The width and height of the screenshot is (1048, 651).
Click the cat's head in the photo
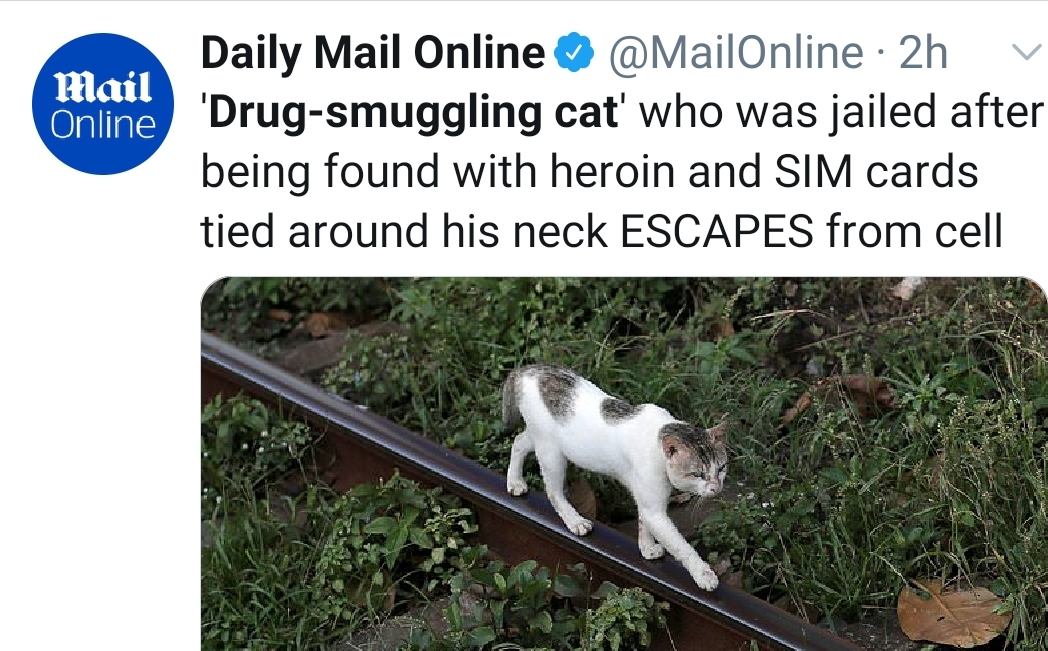(695, 458)
